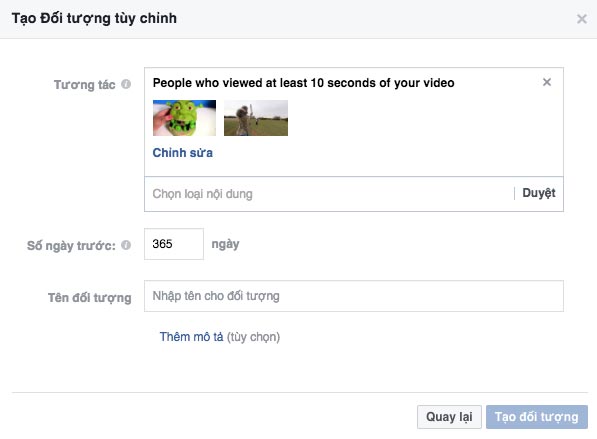Click the Tương tác label
597x439 pixels.
pos(85,85)
